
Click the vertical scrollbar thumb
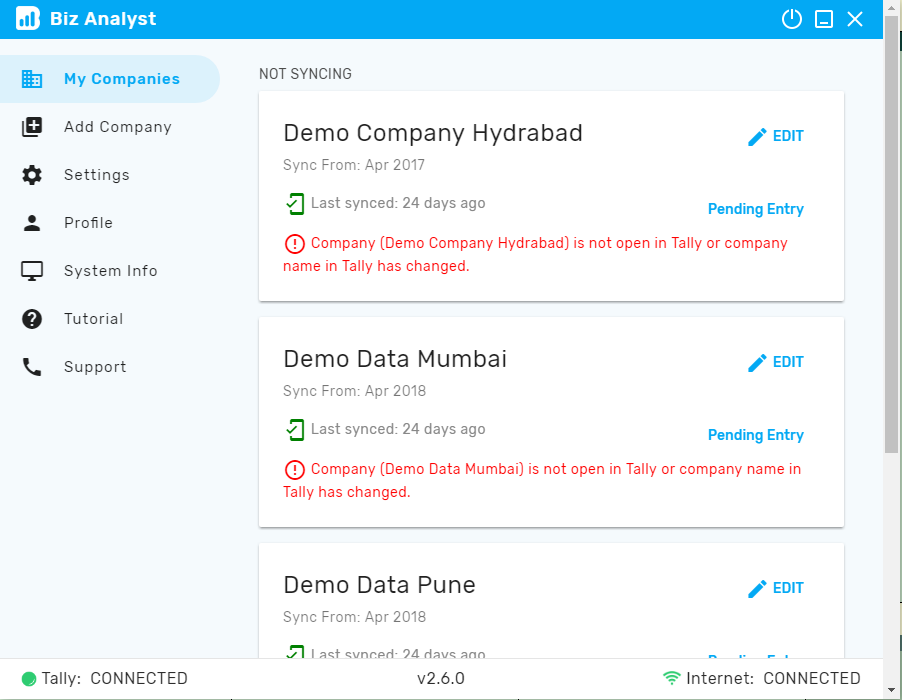point(892,235)
